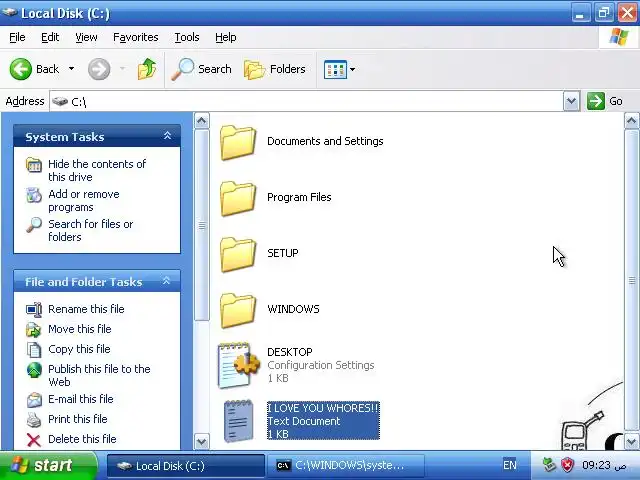Screen dimensions: 640x480
Task: Expand the Address bar dropdown
Action: pyautogui.click(x=571, y=101)
